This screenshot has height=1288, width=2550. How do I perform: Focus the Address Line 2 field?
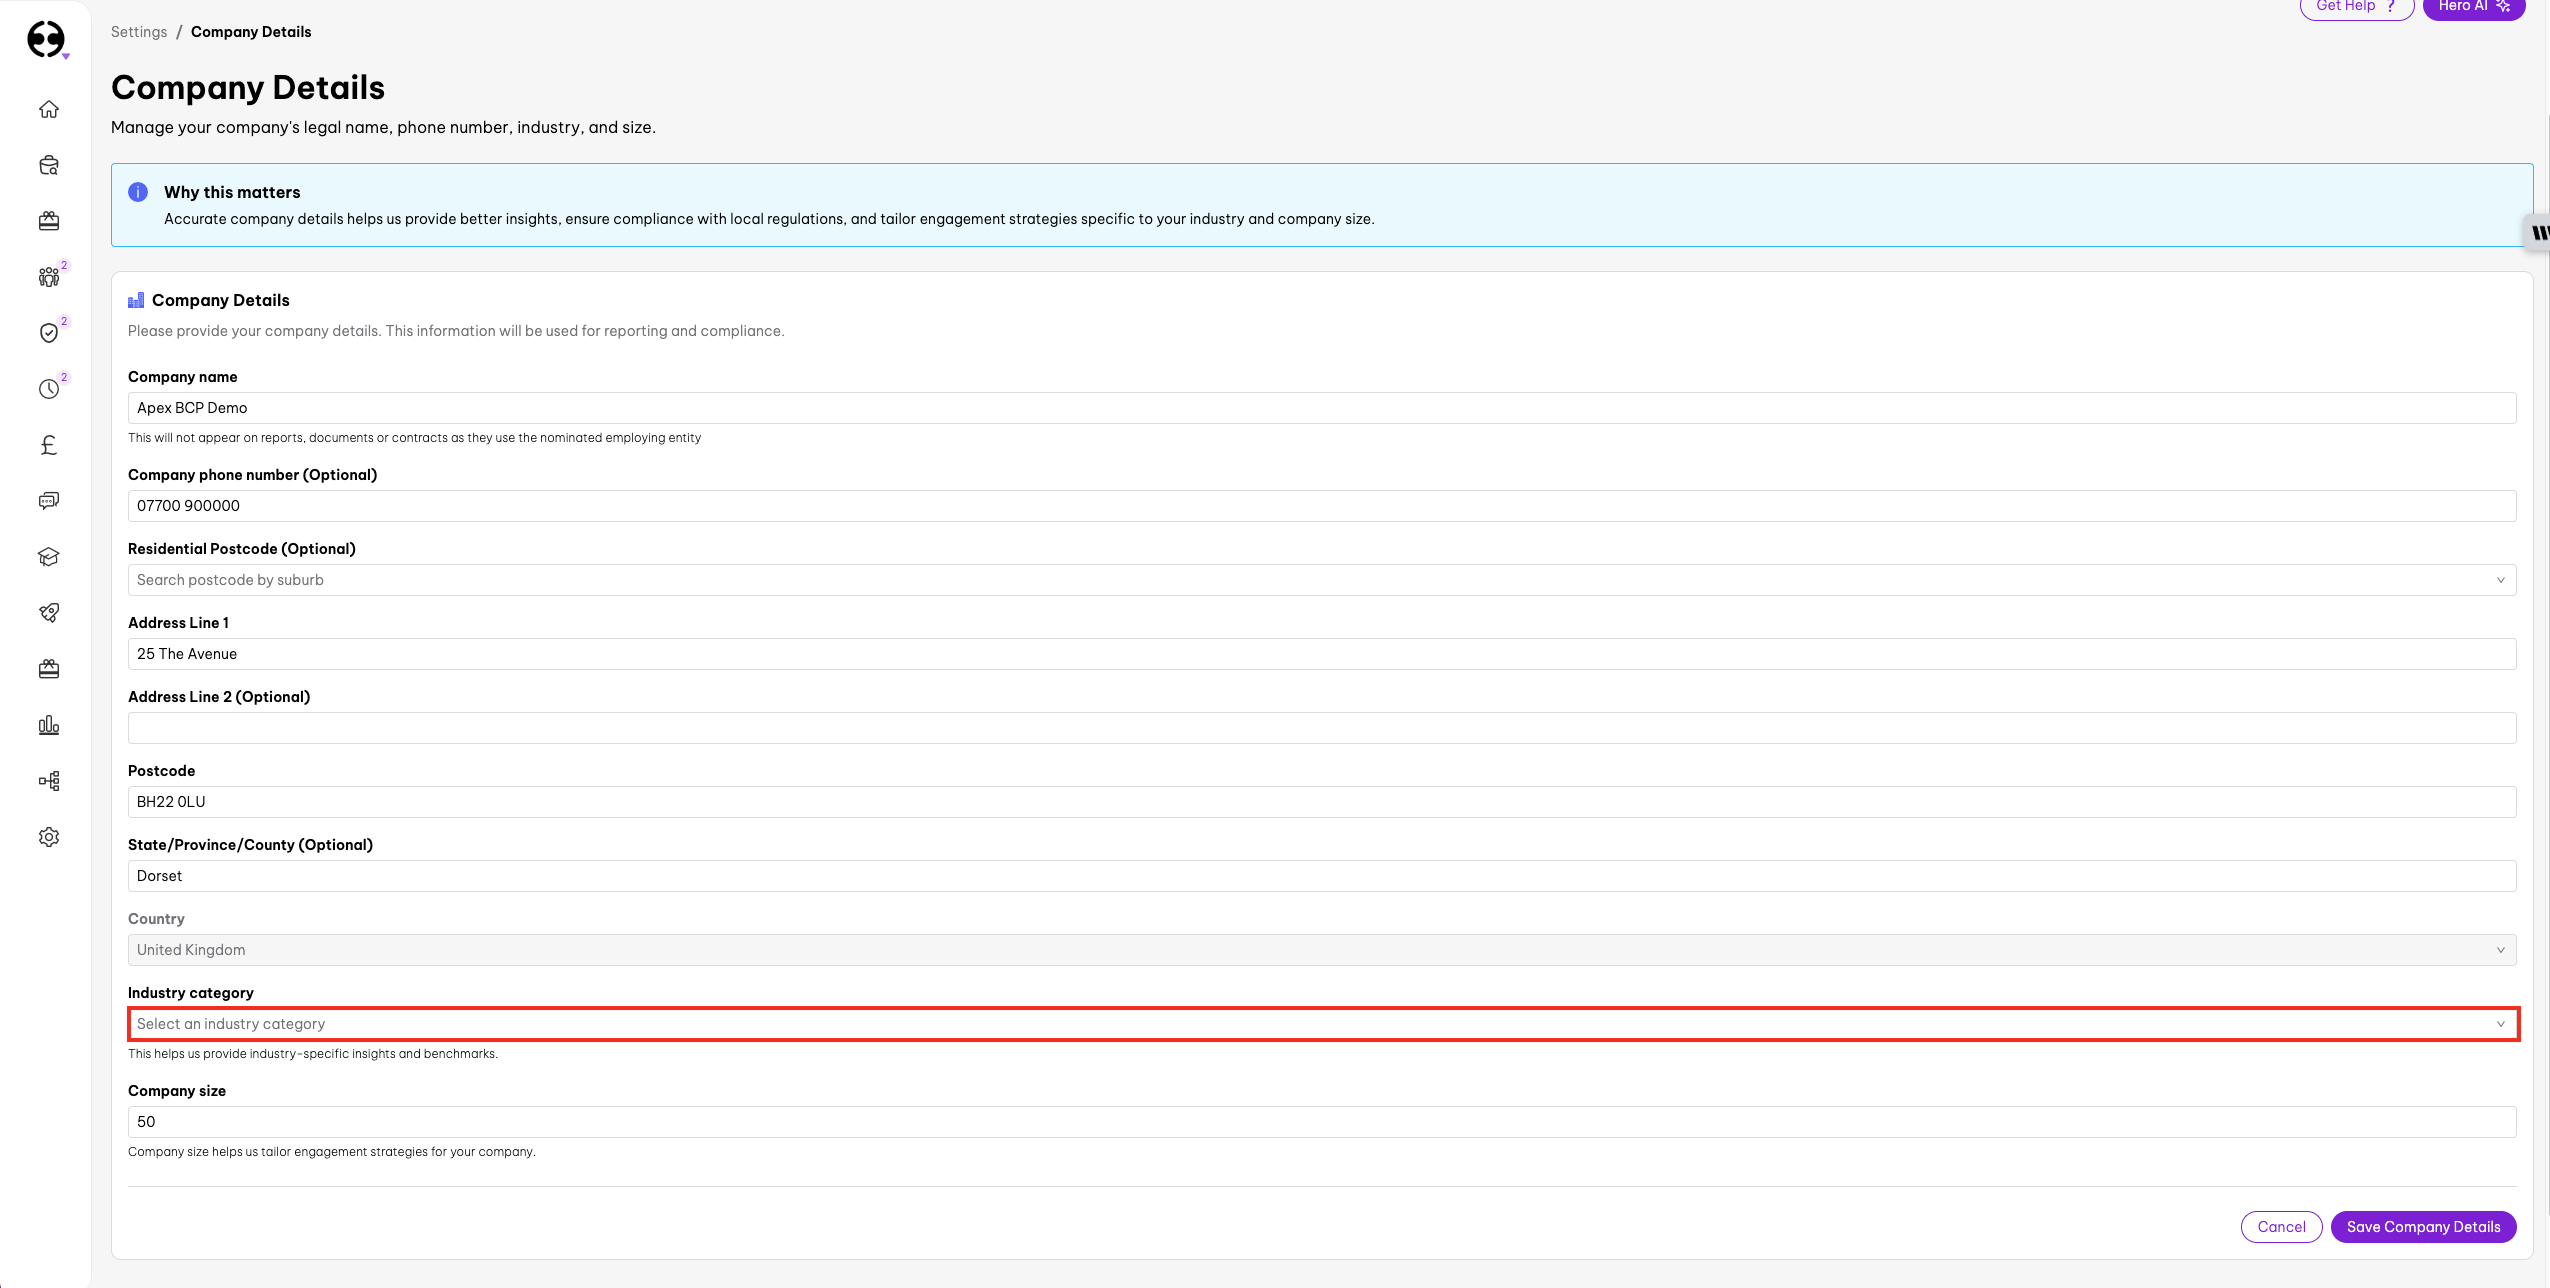tap(1320, 728)
